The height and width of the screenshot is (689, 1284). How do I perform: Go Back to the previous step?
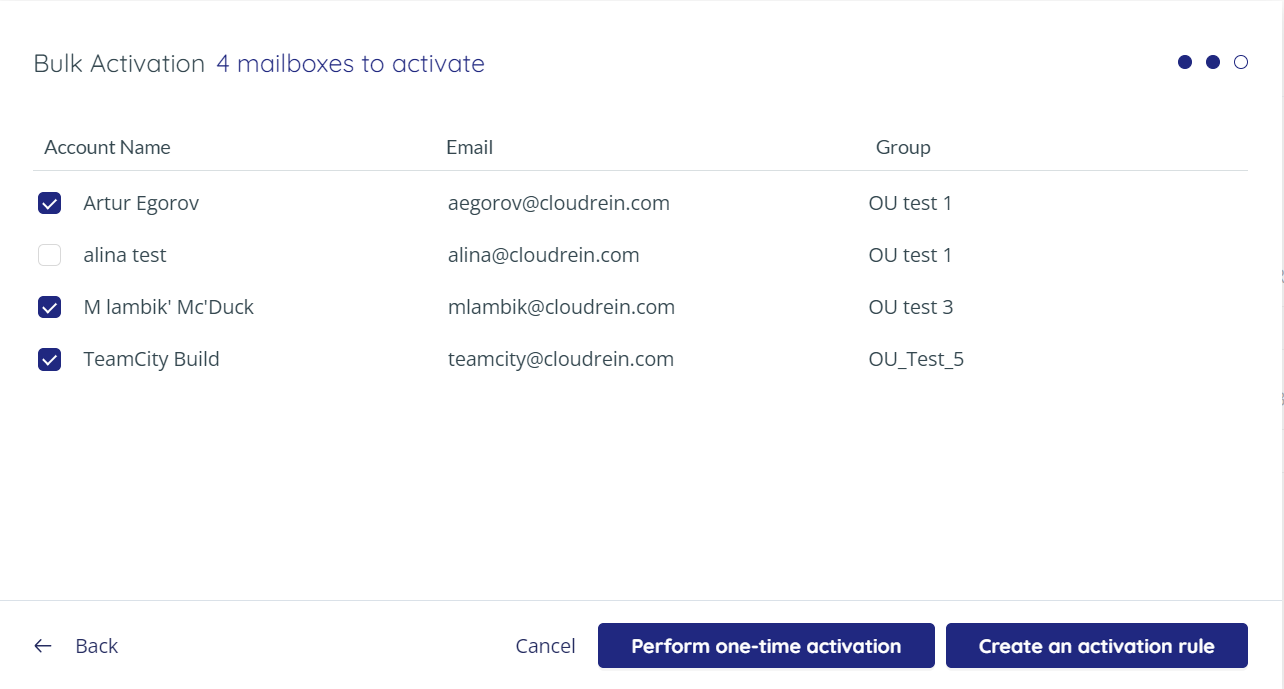pyautogui.click(x=96, y=646)
